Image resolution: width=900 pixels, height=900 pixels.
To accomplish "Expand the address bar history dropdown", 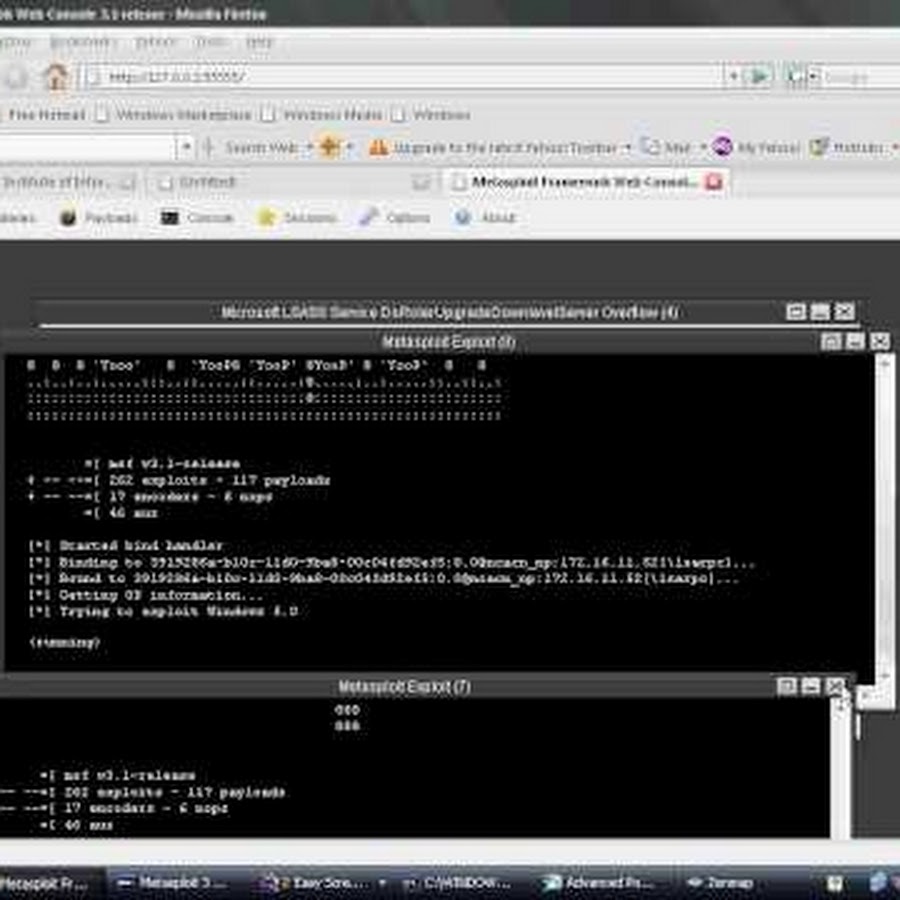I will click(x=733, y=76).
